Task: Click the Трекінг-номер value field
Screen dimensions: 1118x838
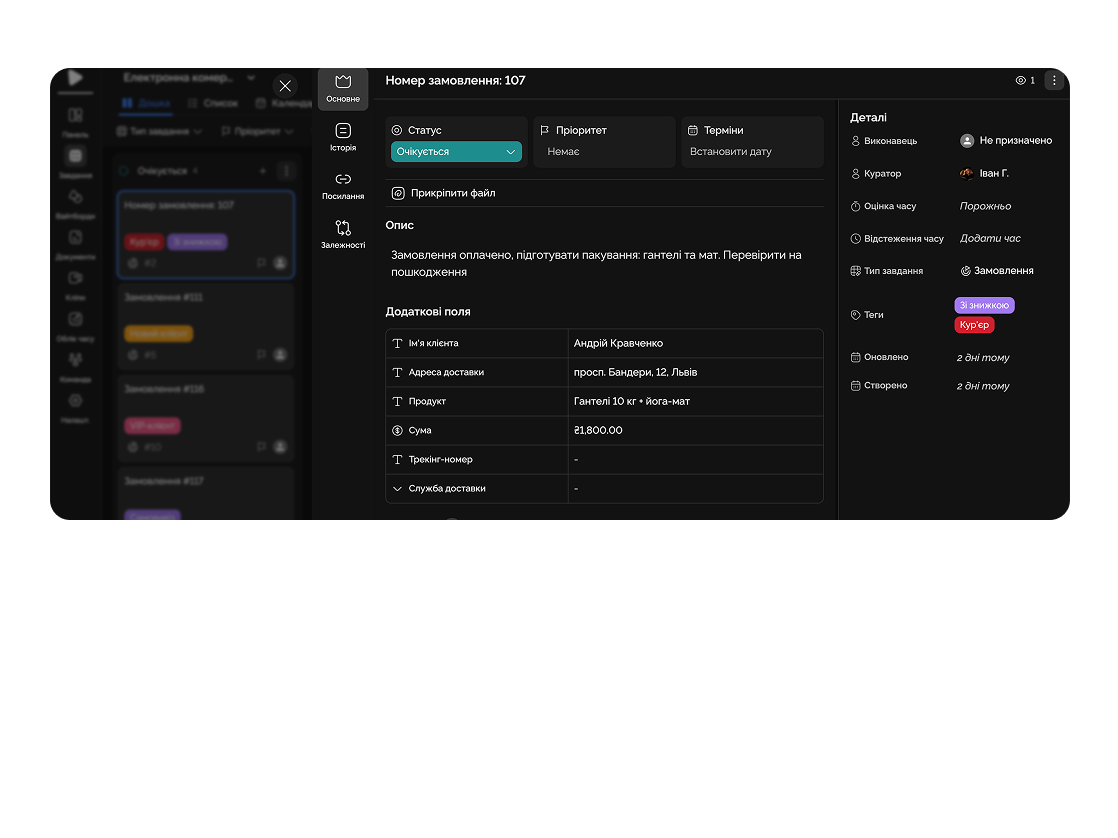Action: pos(695,460)
